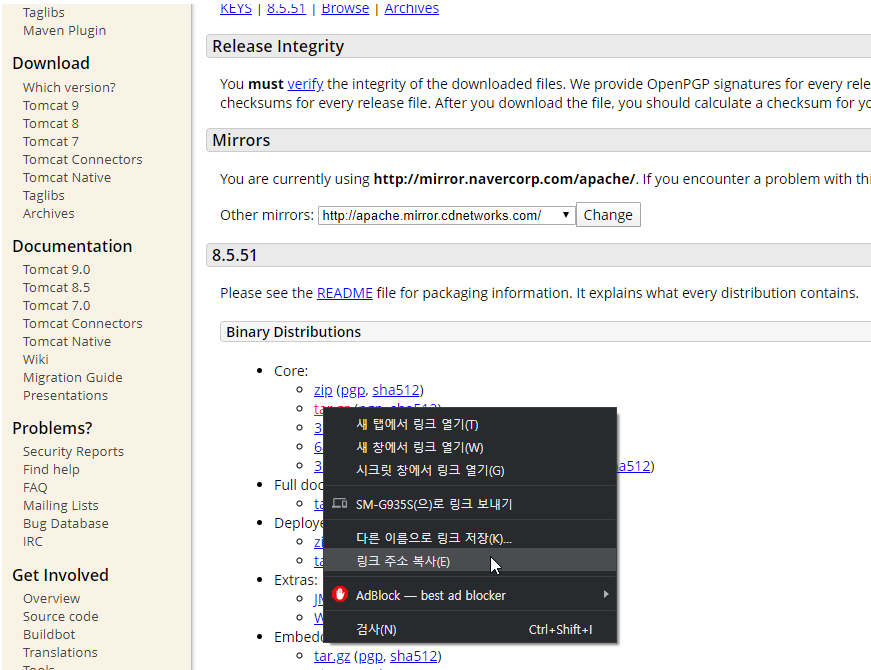Open the AdBlock — best ad blocker entry
871x670 pixels.
tap(470, 595)
